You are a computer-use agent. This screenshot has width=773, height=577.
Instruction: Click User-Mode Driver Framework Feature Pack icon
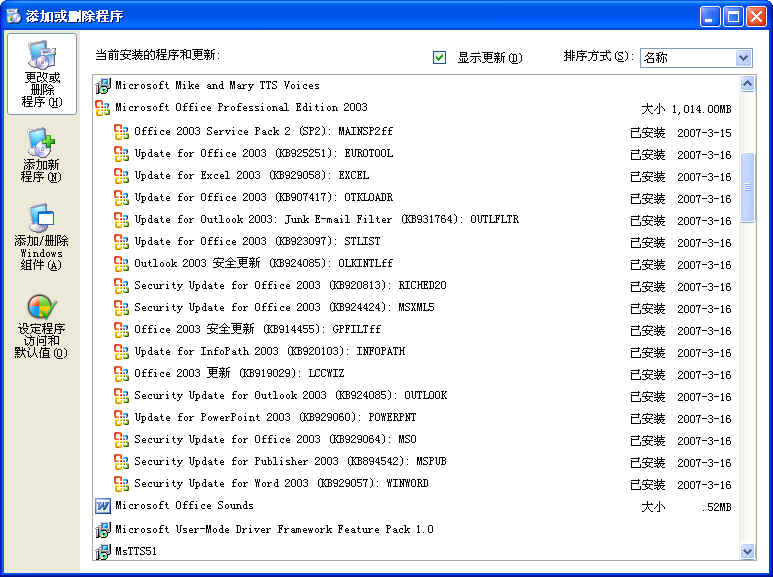[103, 530]
